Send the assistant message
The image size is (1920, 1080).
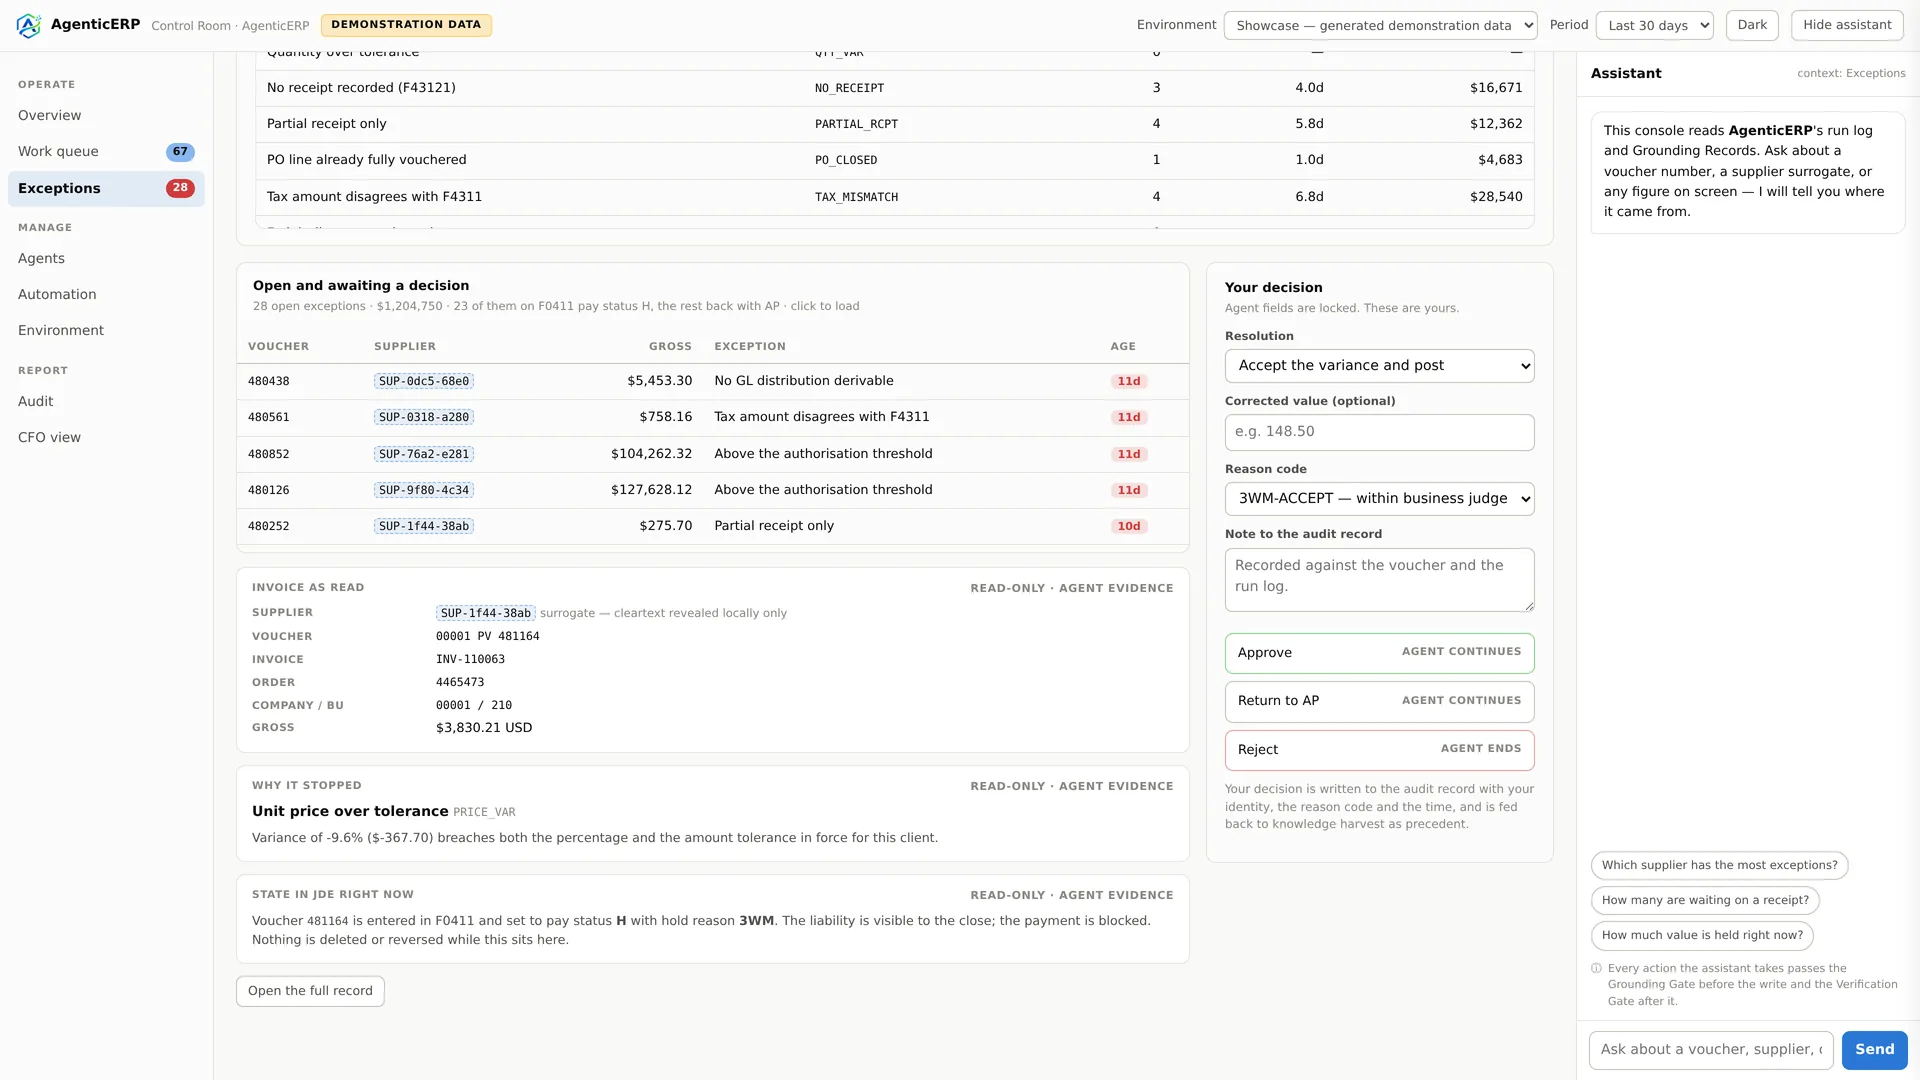[x=1874, y=1050]
